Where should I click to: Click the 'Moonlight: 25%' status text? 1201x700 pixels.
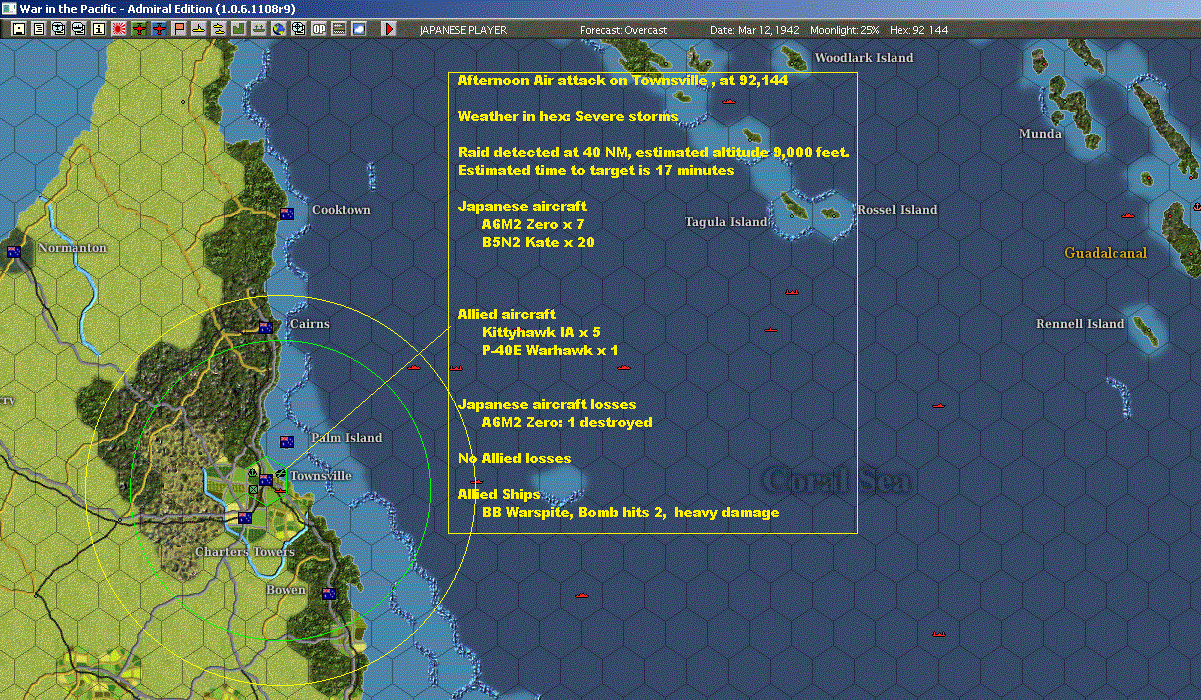pyautogui.click(x=847, y=30)
